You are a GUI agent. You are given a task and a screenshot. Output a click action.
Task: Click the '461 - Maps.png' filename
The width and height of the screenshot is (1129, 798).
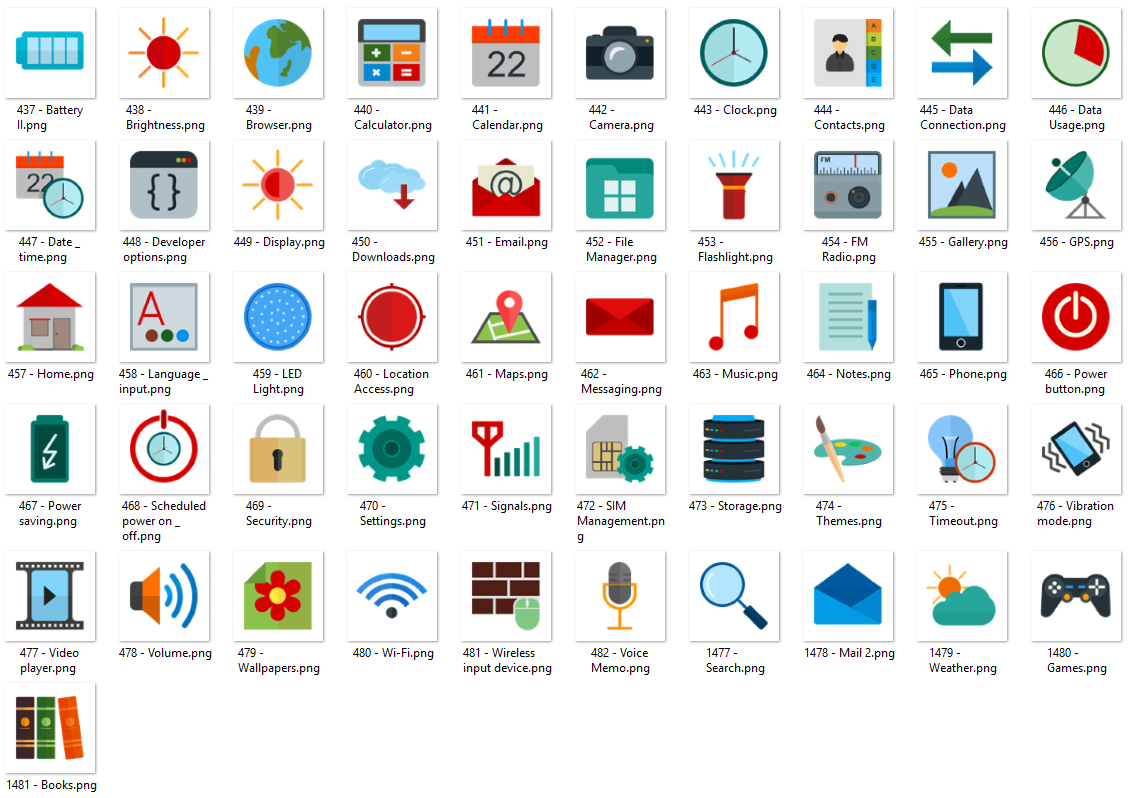pos(507,374)
